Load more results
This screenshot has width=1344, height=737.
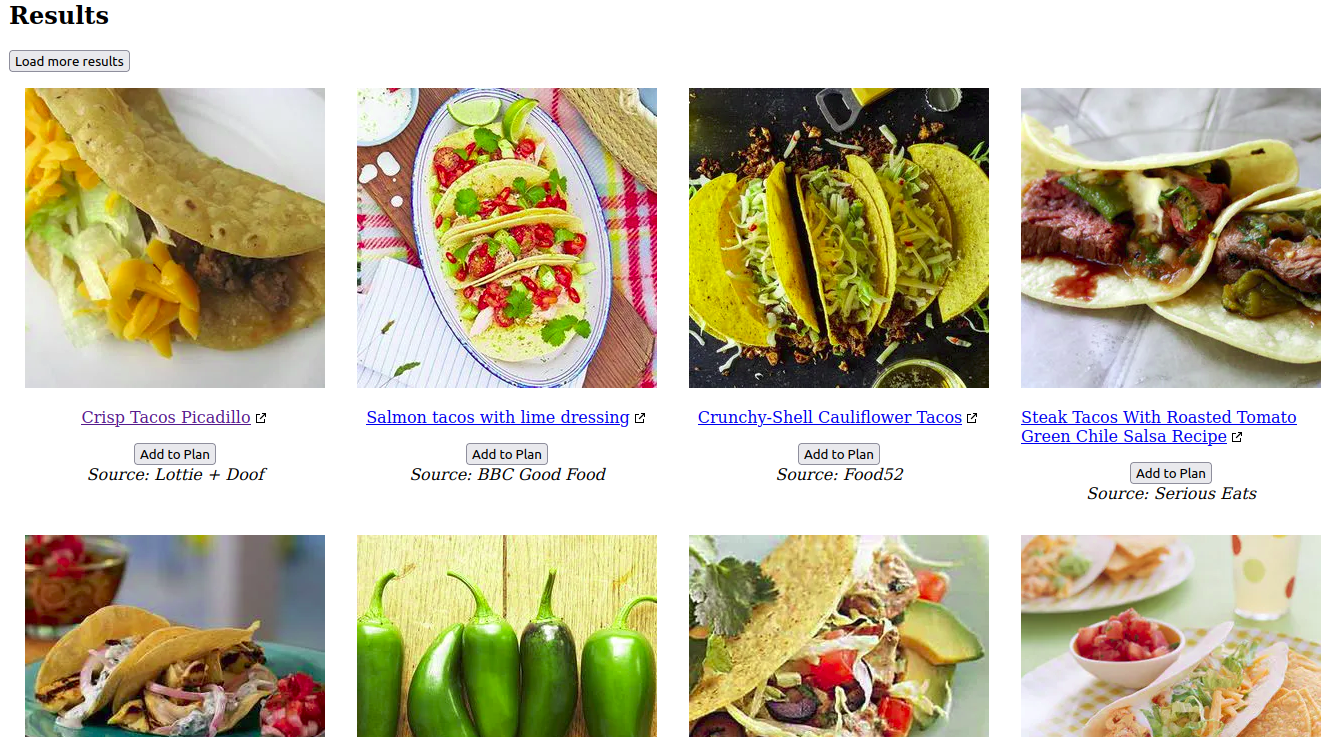(69, 61)
